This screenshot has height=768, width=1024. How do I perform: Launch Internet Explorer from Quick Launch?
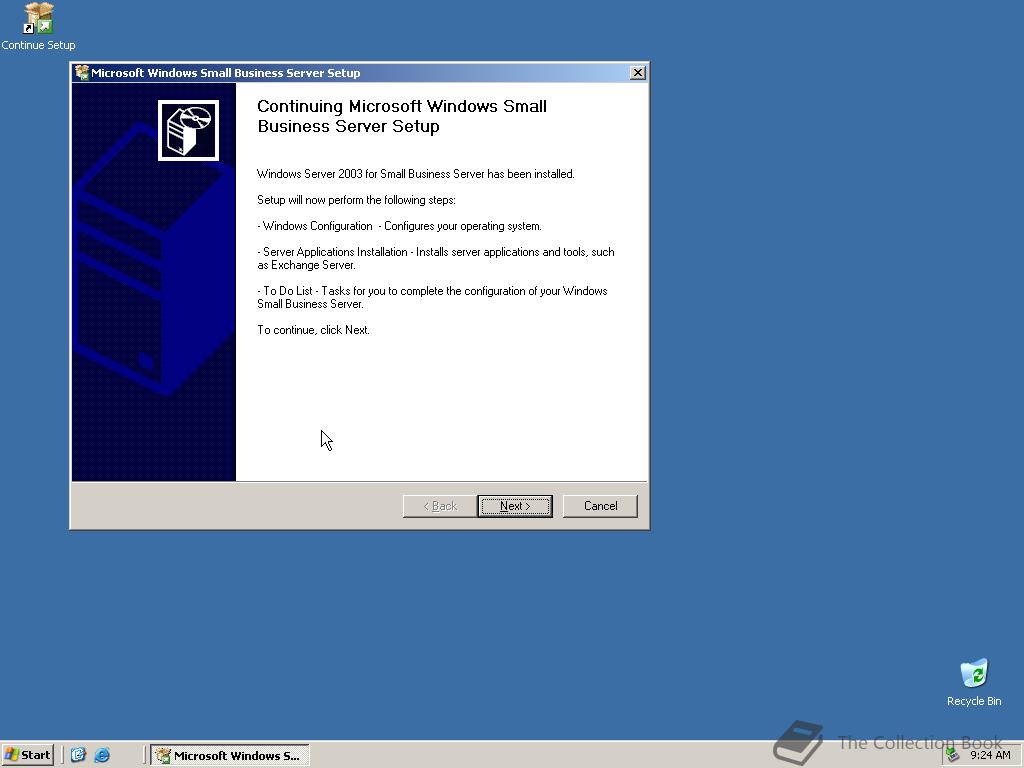point(102,755)
